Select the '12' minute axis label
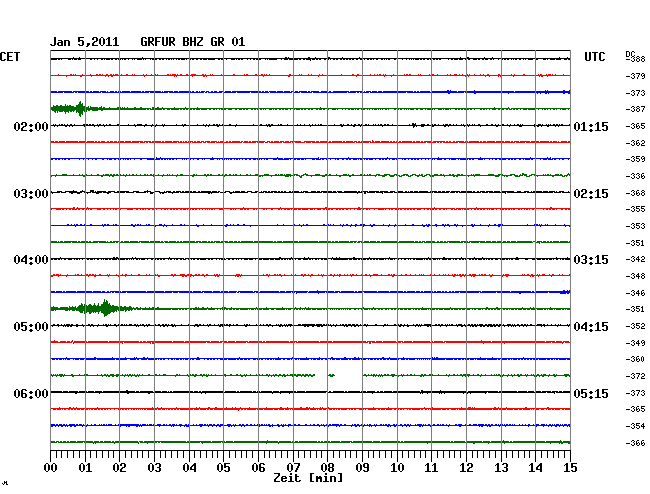This screenshot has height=494, width=650. [x=466, y=468]
